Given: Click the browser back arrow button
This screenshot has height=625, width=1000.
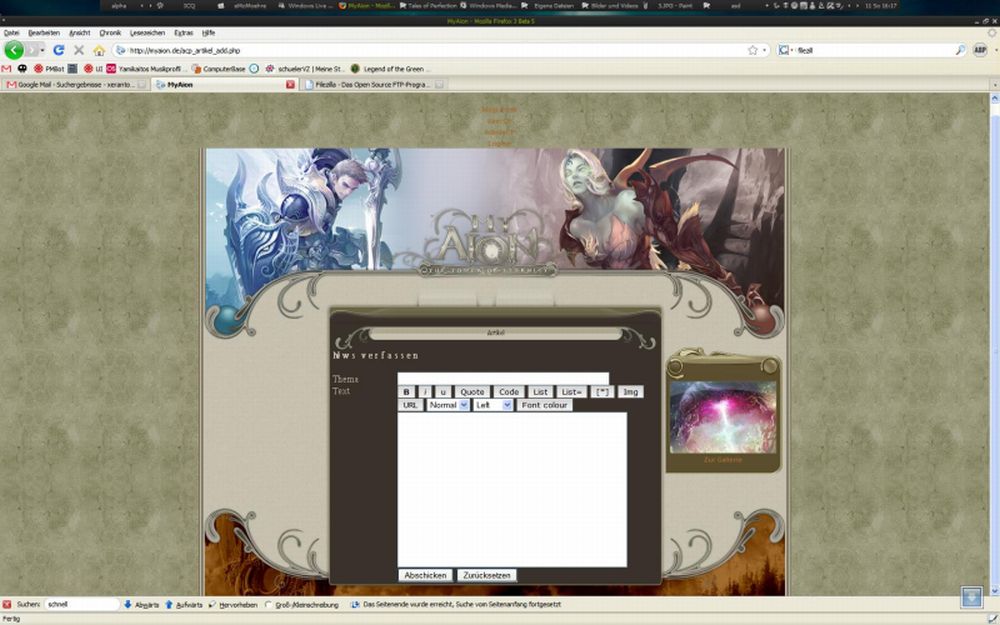Looking at the screenshot, I should click(x=13, y=49).
